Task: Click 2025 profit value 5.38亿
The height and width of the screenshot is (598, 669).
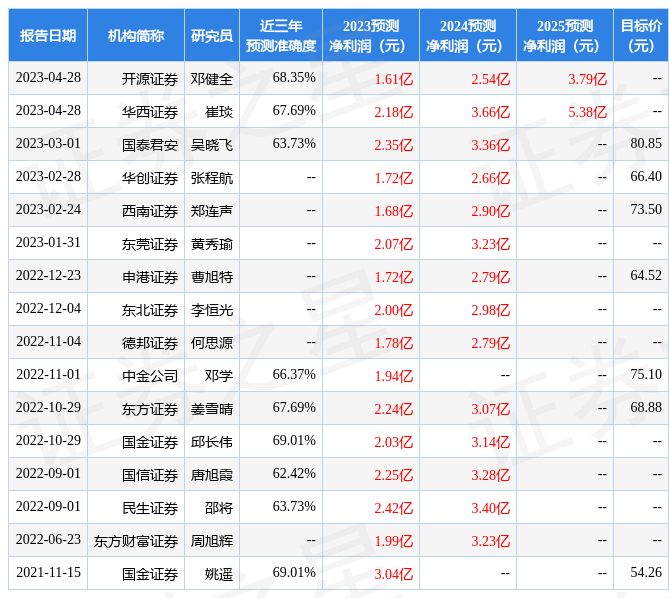Action: coord(587,113)
